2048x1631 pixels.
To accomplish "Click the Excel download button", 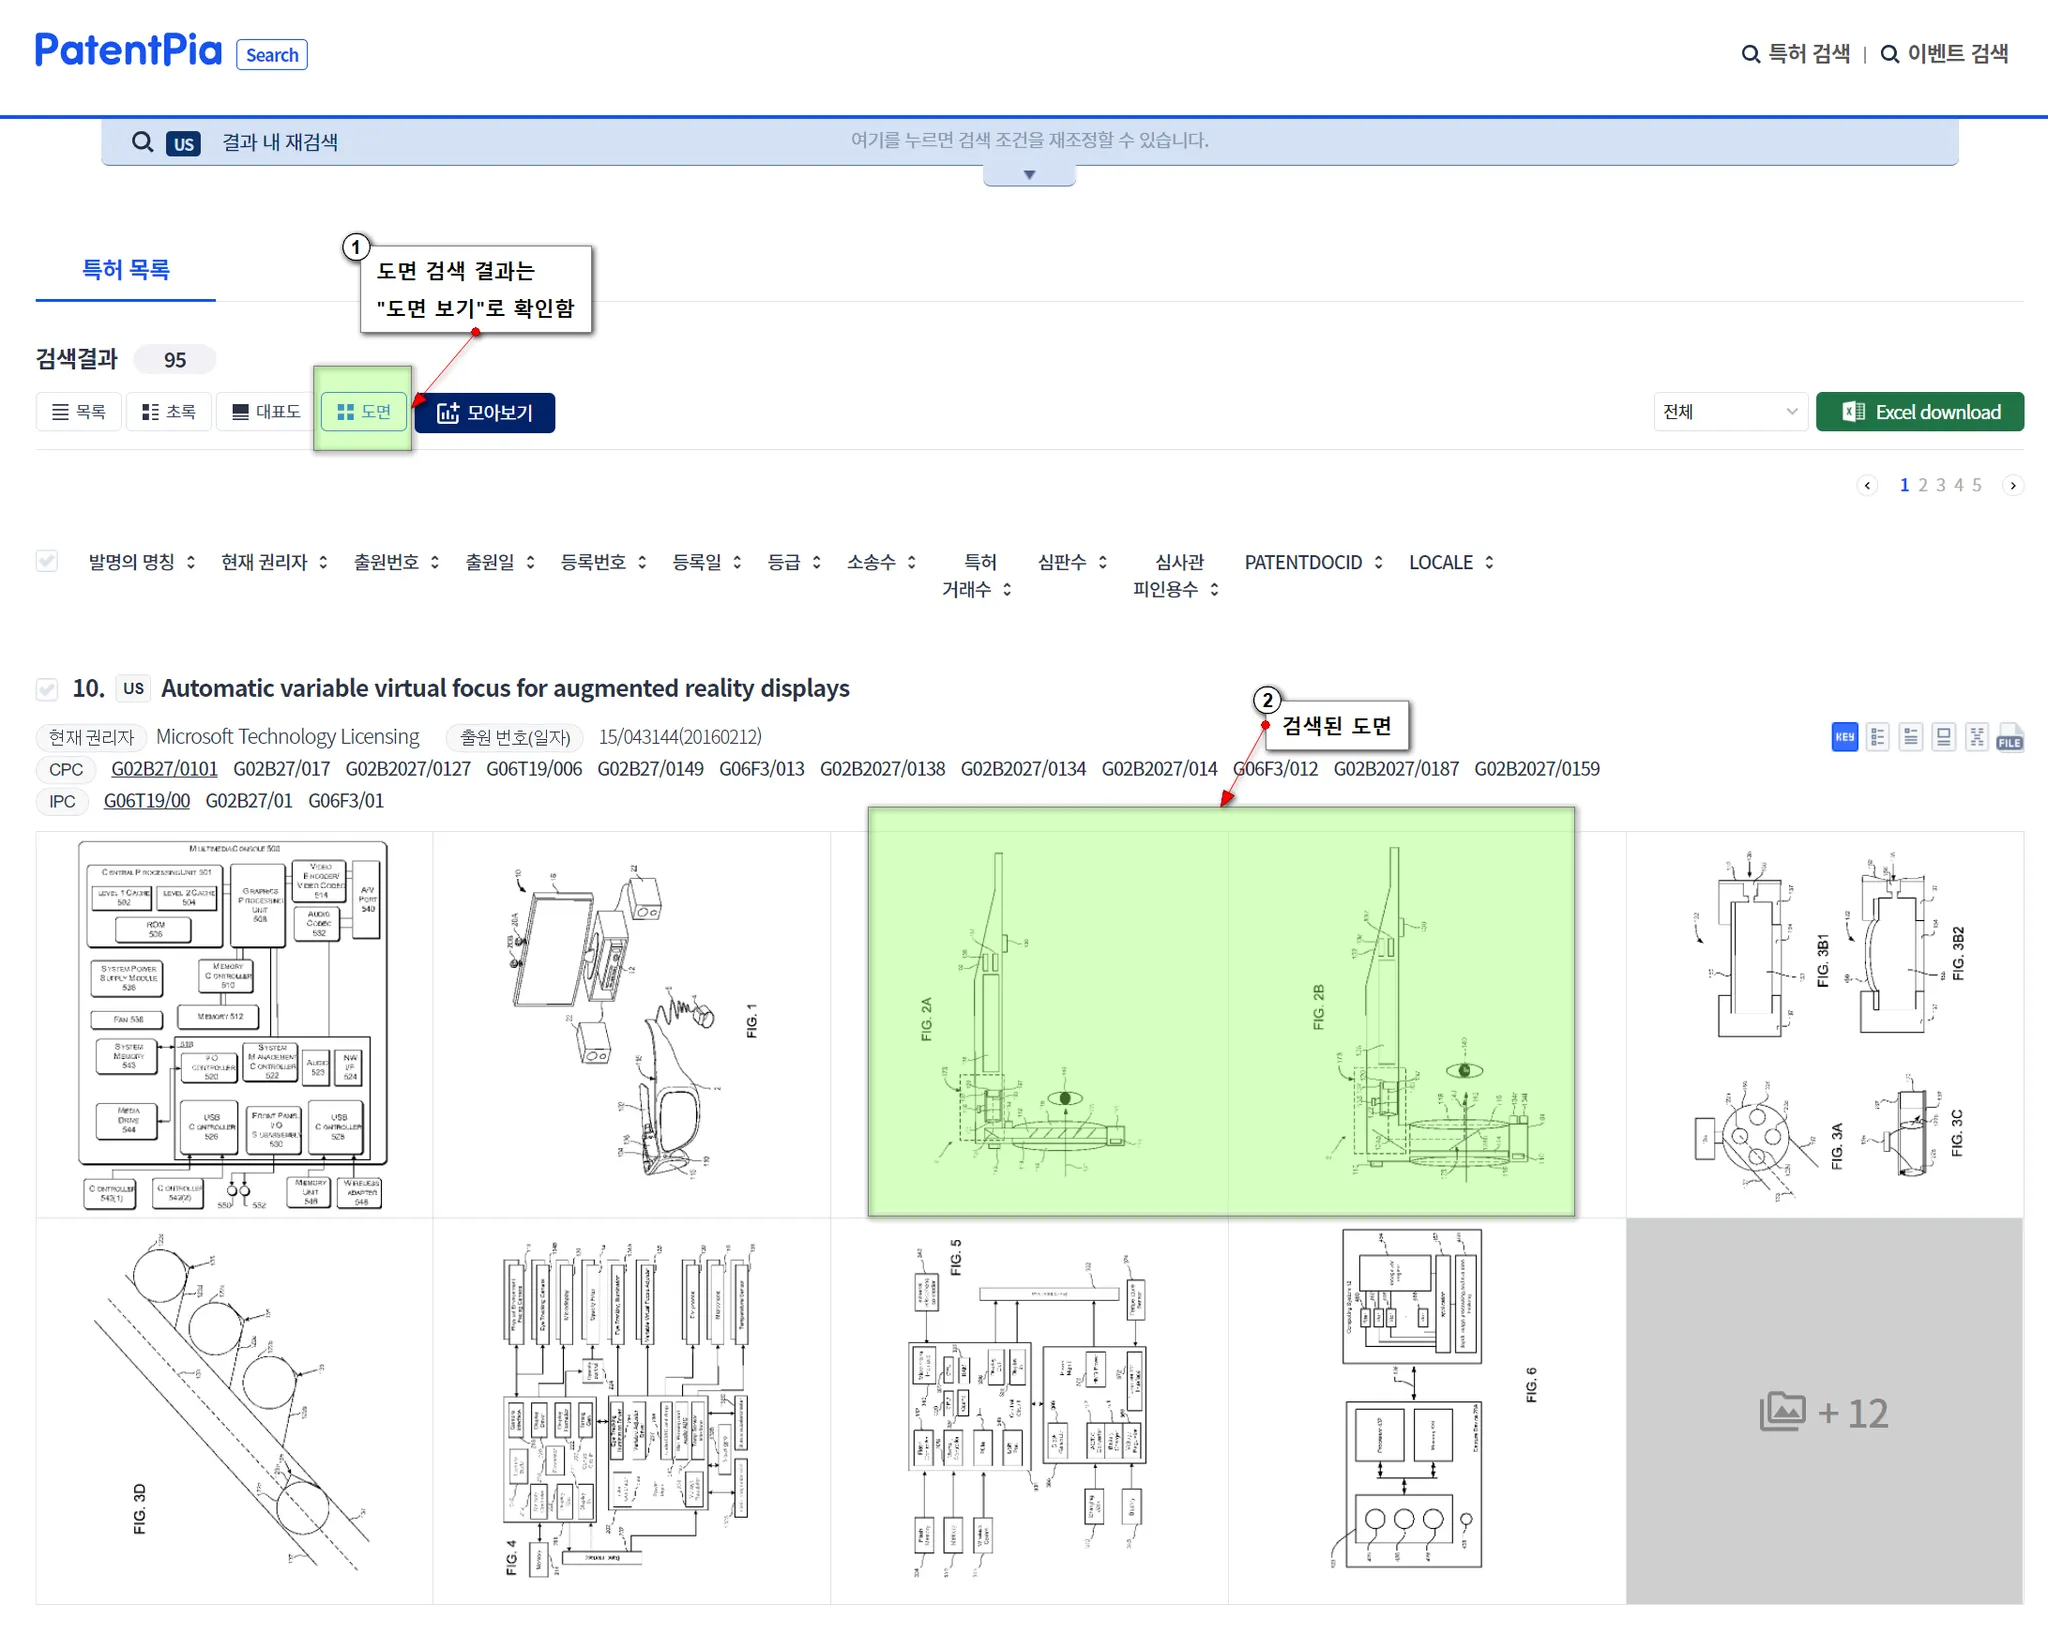I will [x=1919, y=412].
